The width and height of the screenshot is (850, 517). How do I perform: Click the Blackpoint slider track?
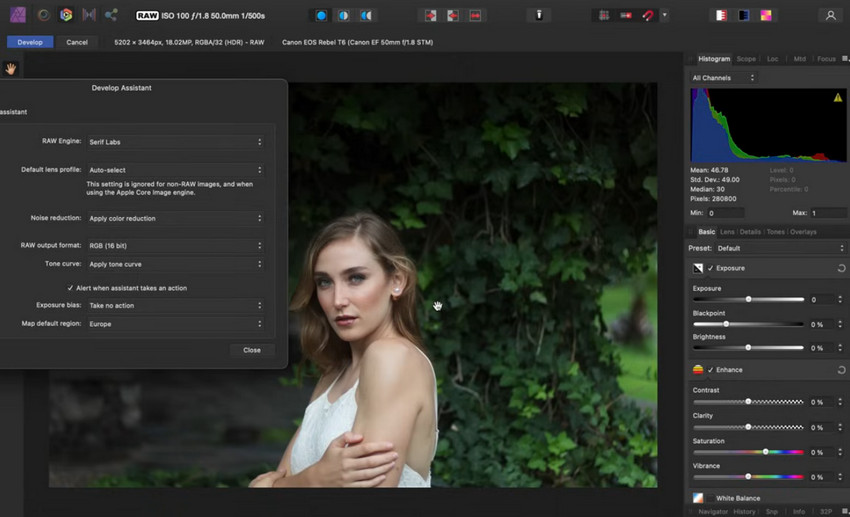pyautogui.click(x=748, y=324)
